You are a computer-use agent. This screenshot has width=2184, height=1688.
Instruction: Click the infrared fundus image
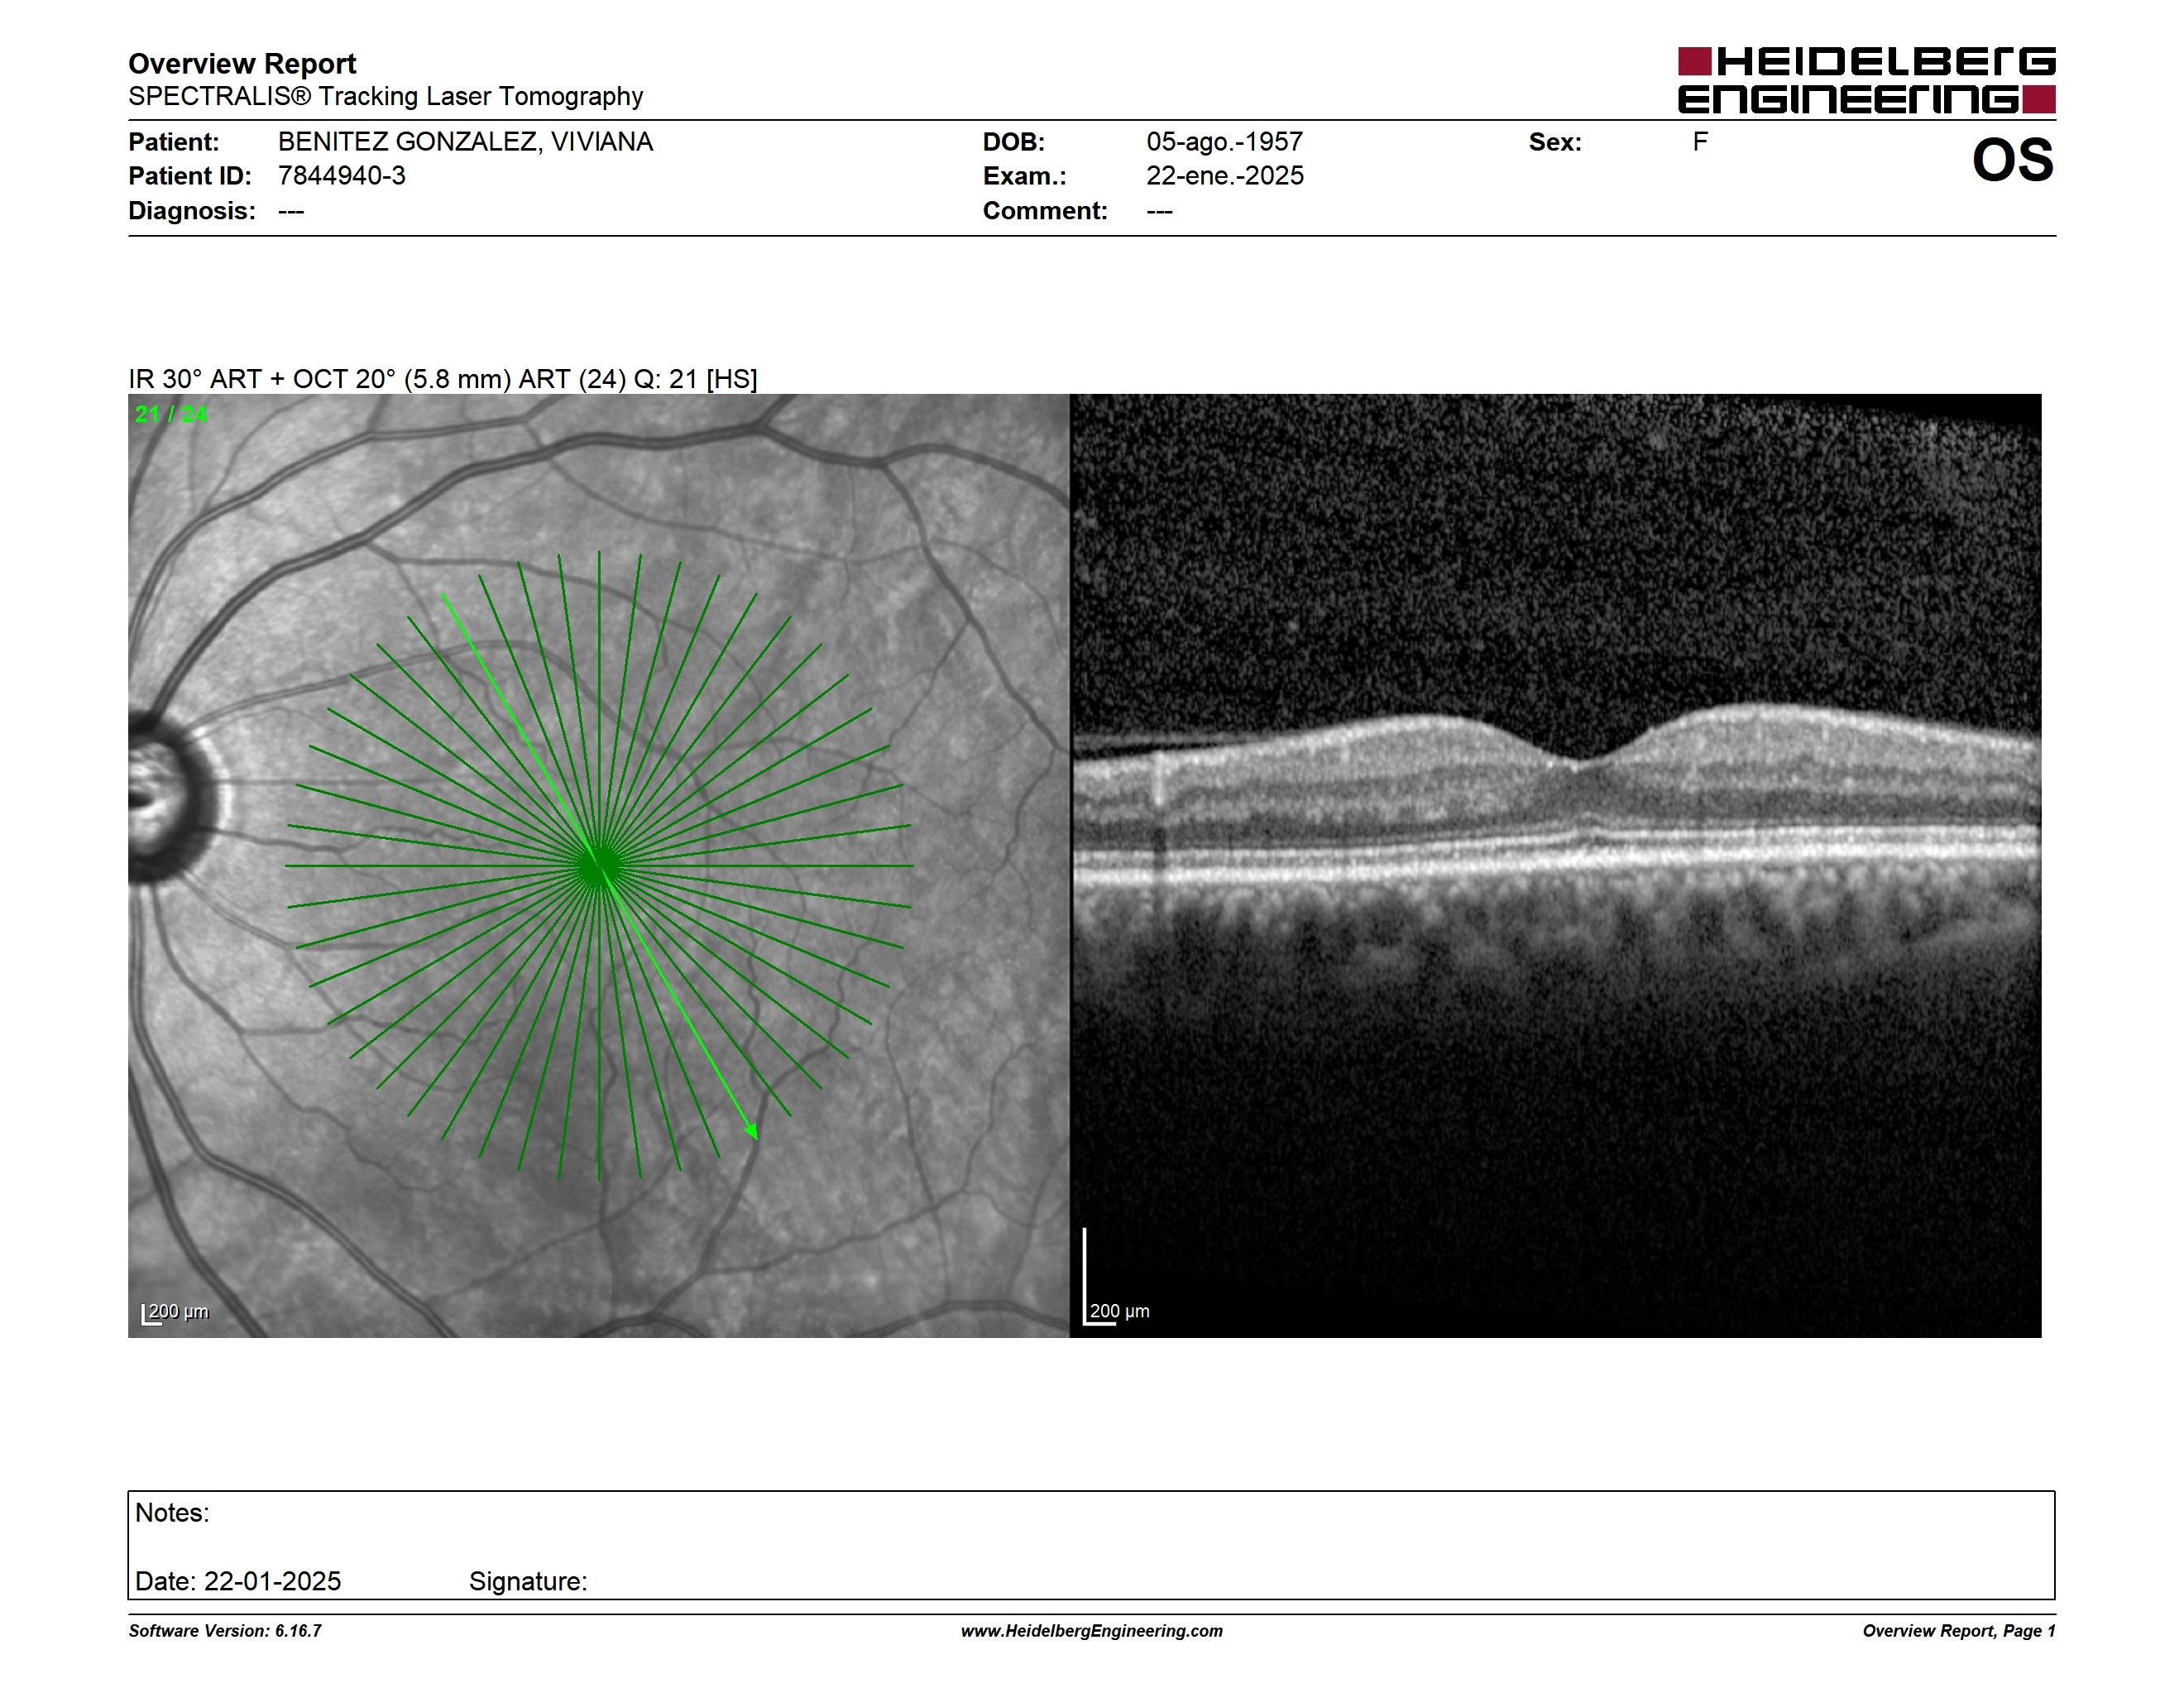pyautogui.click(x=598, y=866)
